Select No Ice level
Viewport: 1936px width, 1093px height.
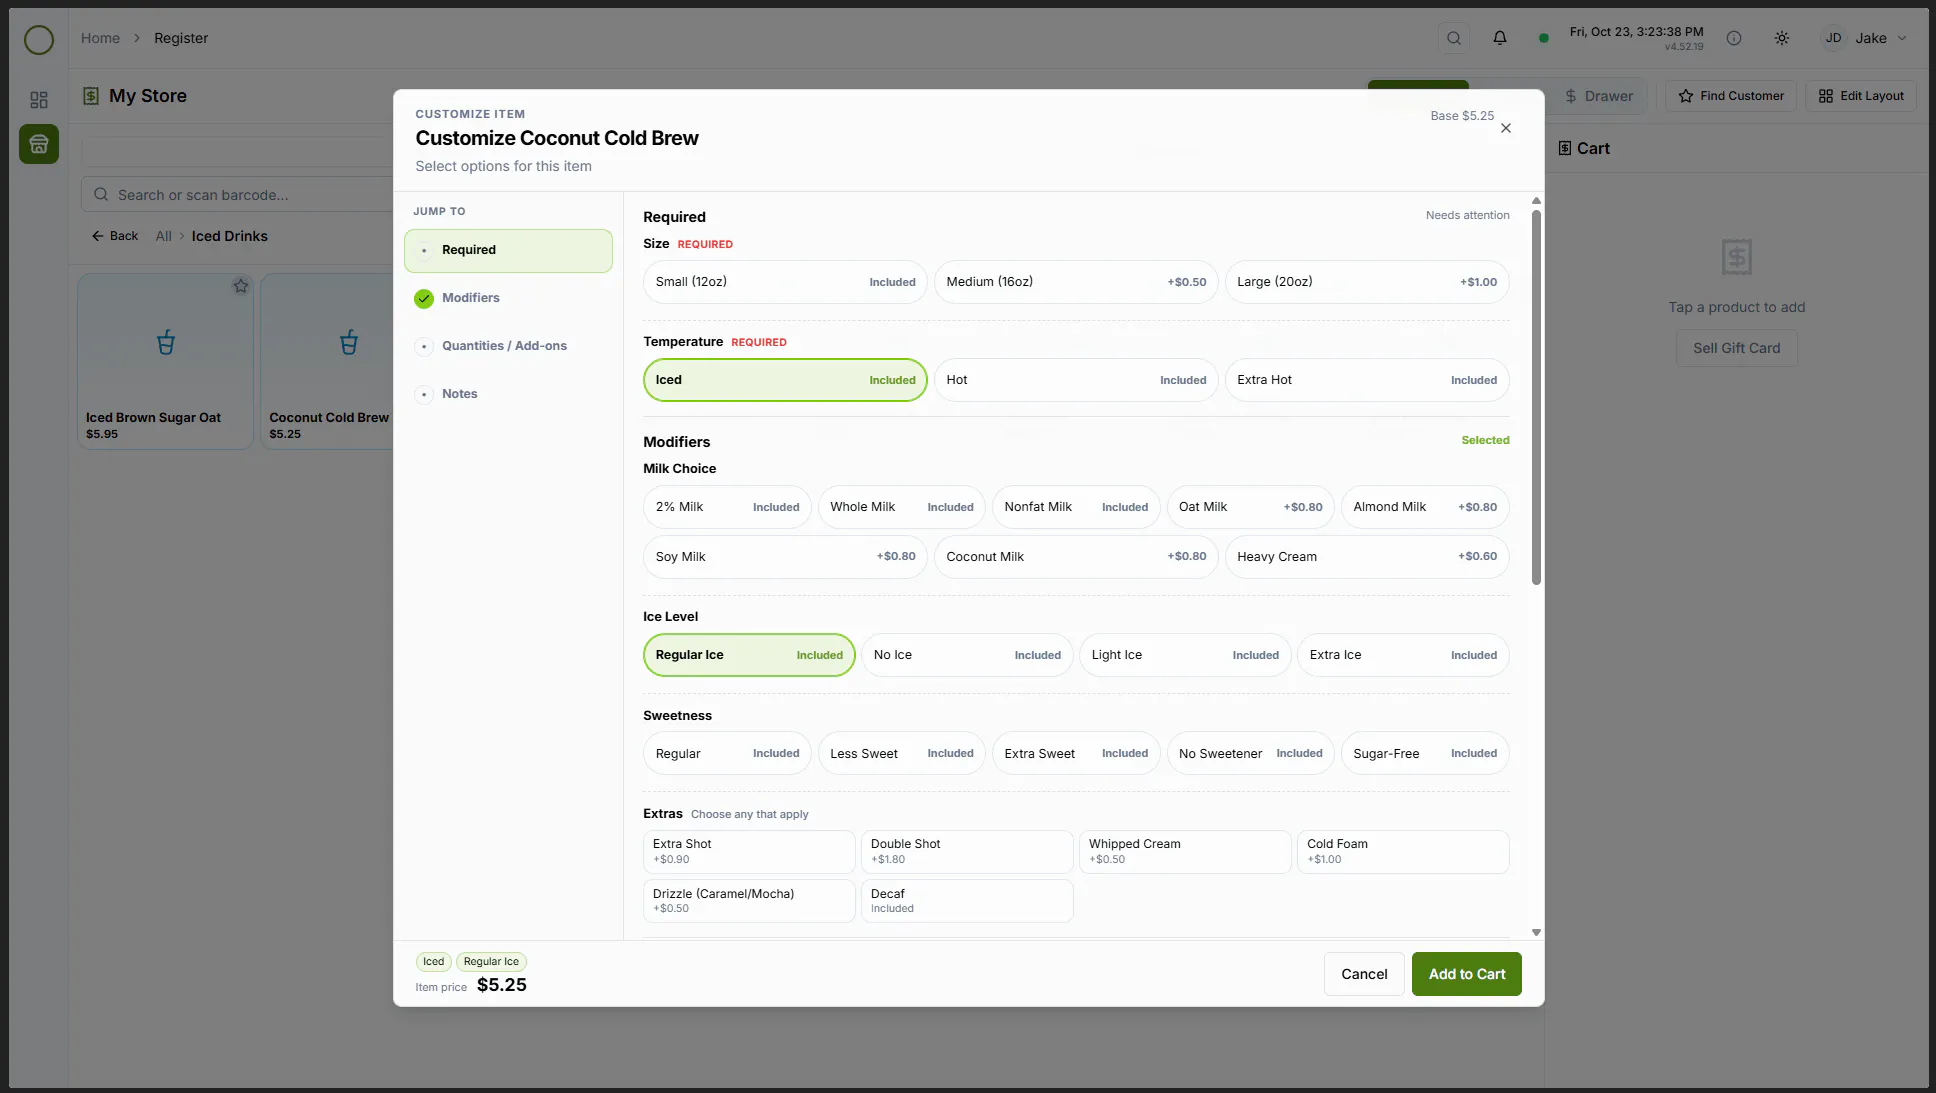point(967,655)
